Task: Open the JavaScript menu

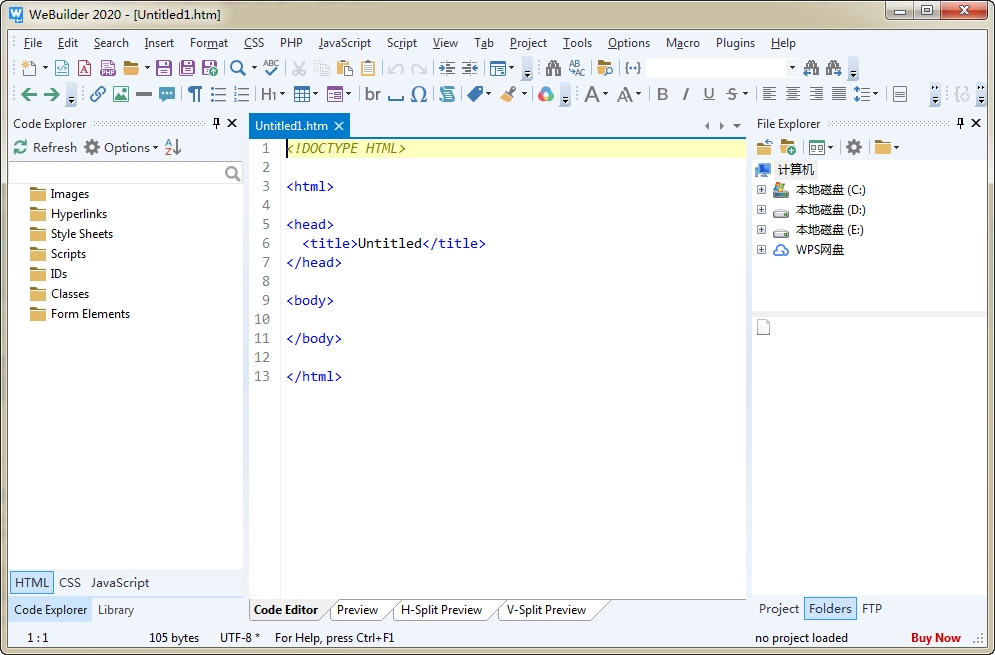Action: pyautogui.click(x=344, y=43)
